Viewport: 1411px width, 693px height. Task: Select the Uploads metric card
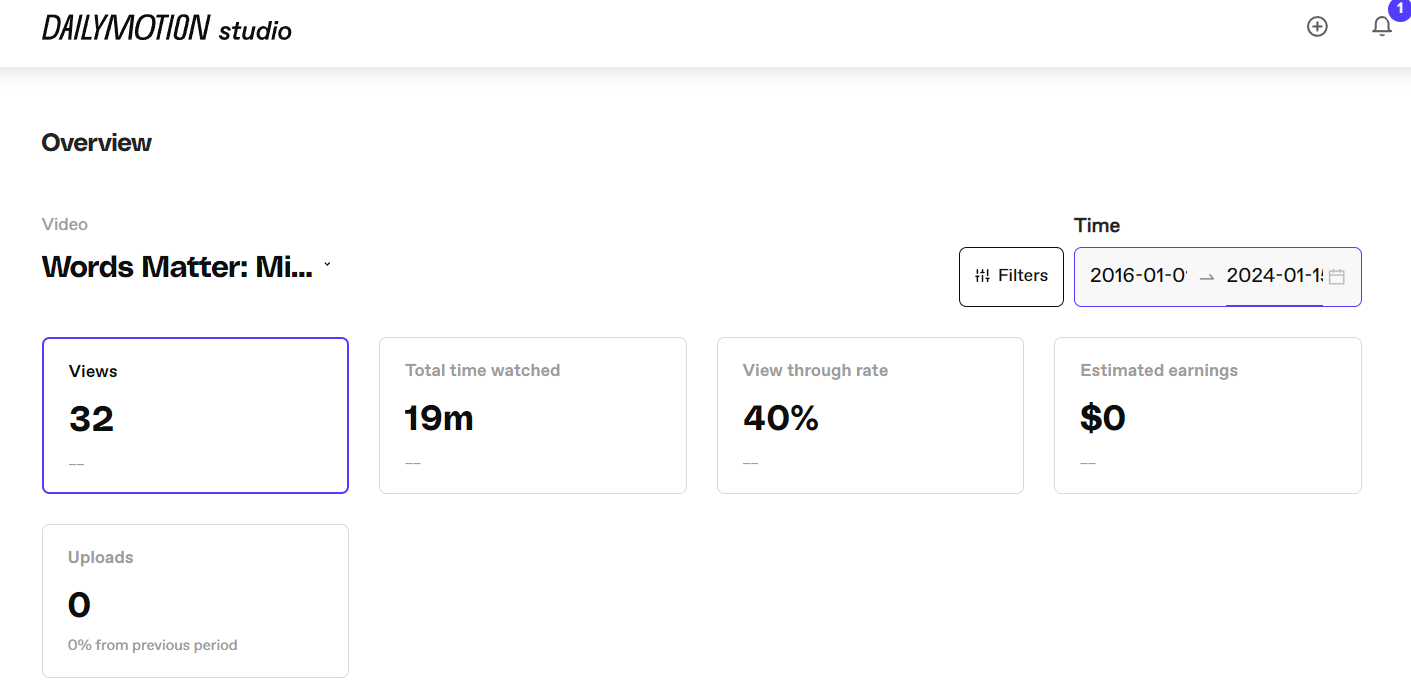point(195,601)
